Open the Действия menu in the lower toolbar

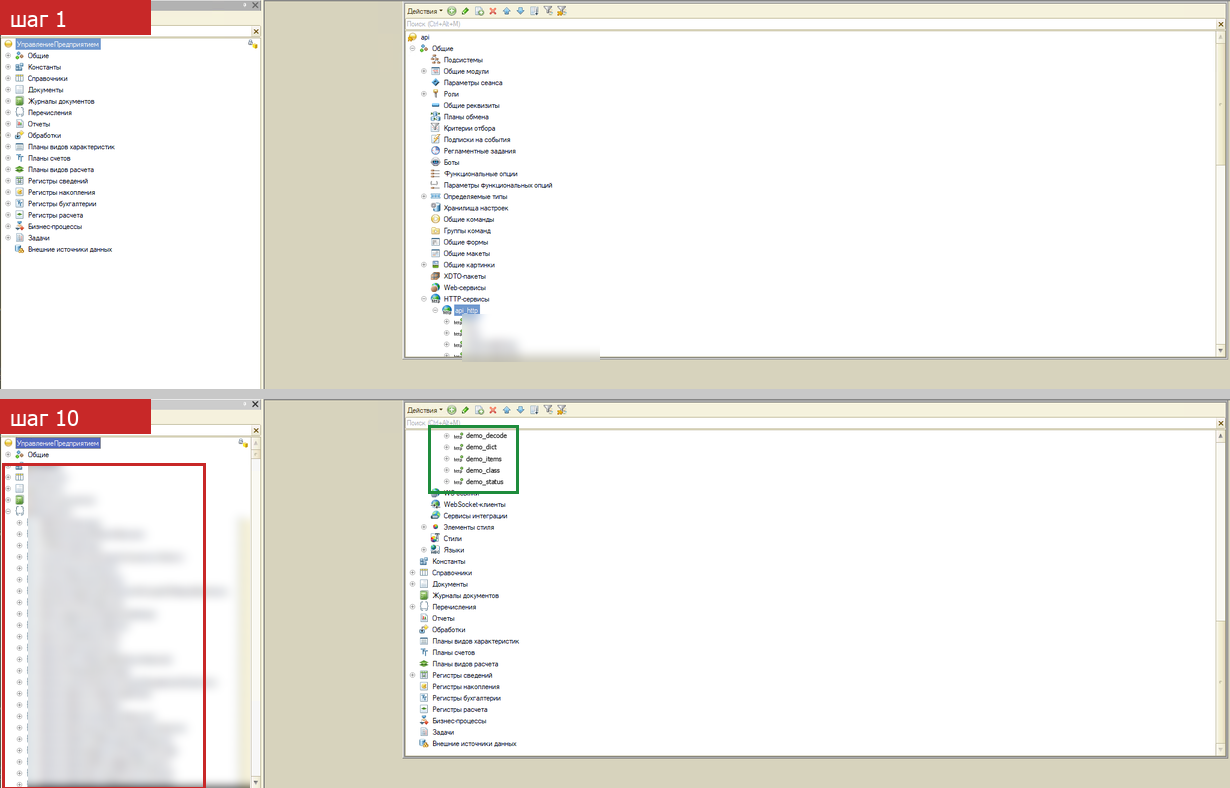pos(425,410)
